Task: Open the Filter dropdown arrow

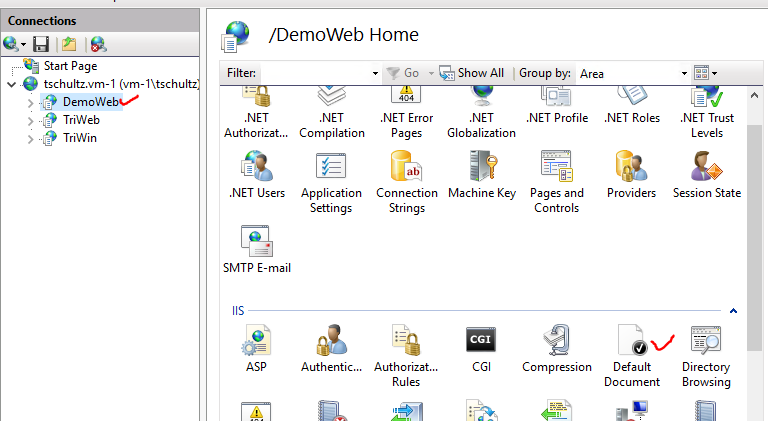Action: click(x=375, y=73)
